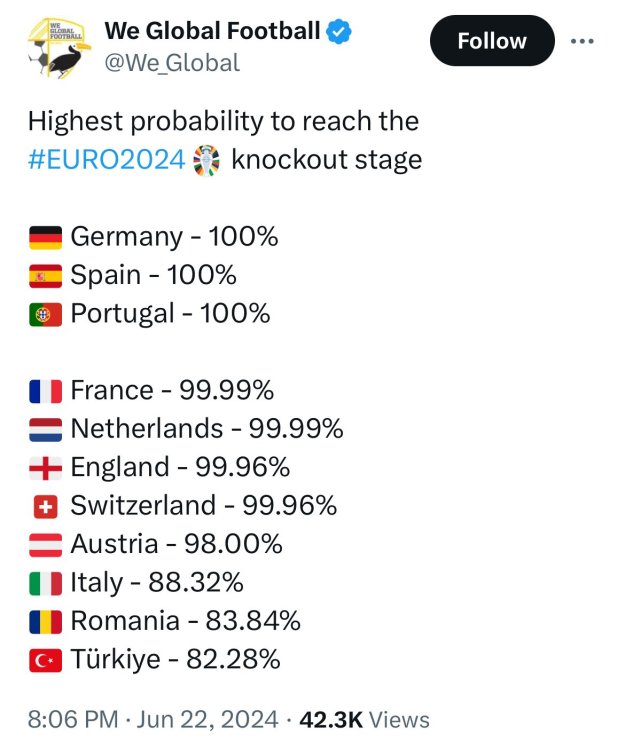Click the Romania flag icon

46,621
